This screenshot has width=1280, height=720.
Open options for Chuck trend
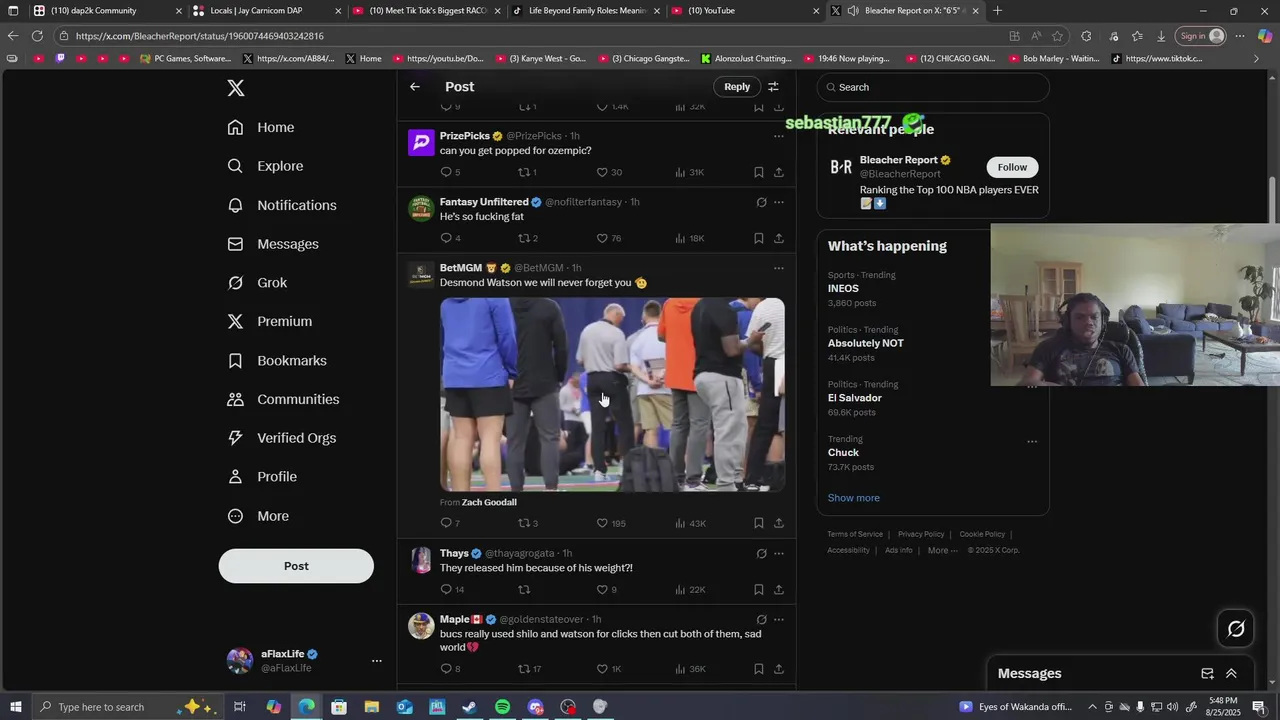pyautogui.click(x=1032, y=441)
